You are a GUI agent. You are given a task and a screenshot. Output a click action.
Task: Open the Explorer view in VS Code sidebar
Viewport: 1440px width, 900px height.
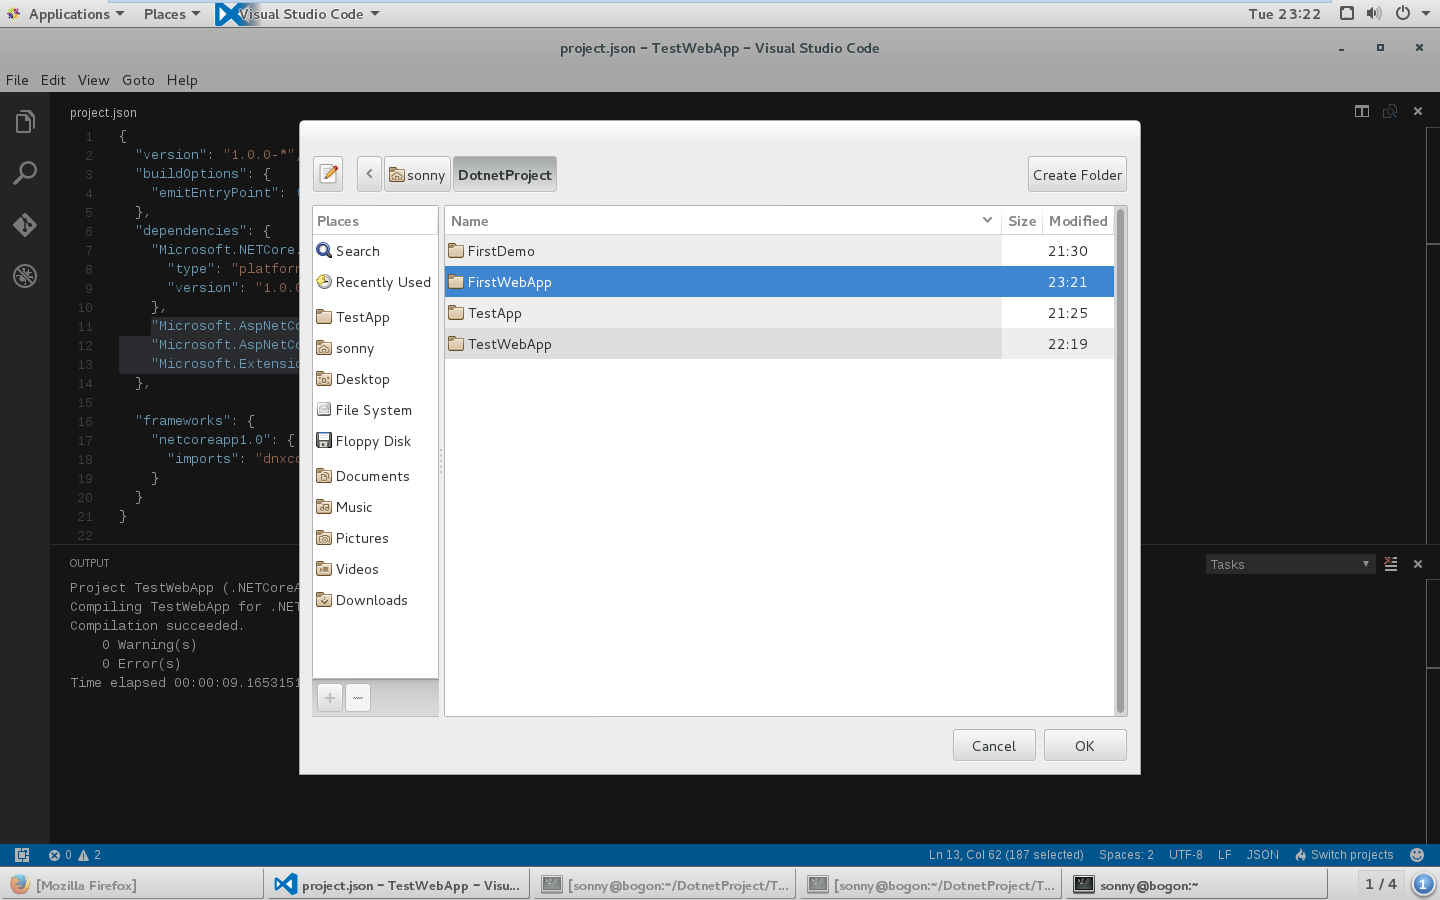(25, 122)
